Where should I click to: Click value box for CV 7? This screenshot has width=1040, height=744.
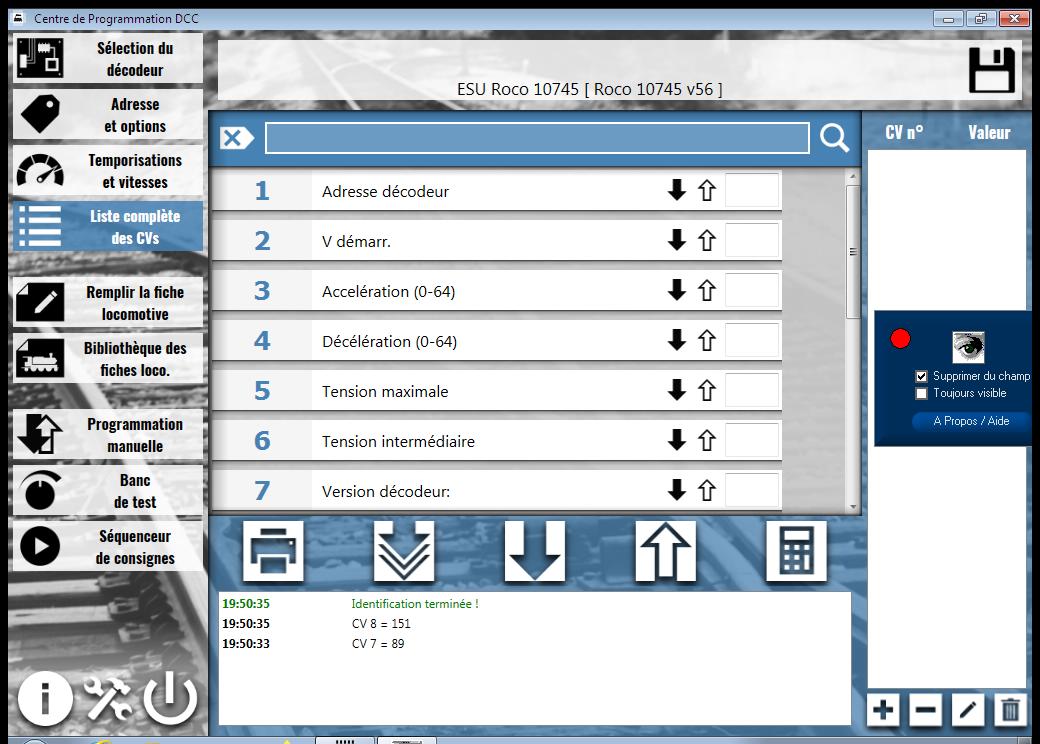(752, 490)
